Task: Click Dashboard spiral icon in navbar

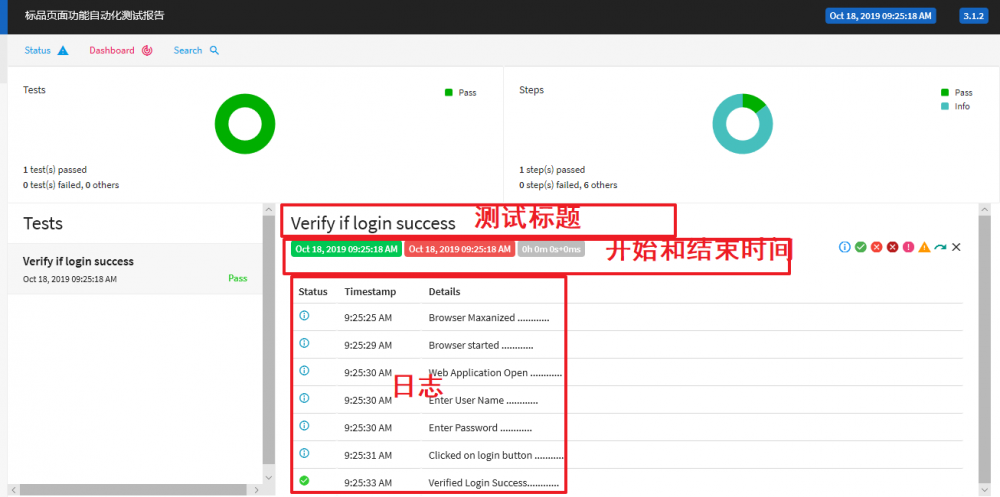Action: click(x=147, y=50)
